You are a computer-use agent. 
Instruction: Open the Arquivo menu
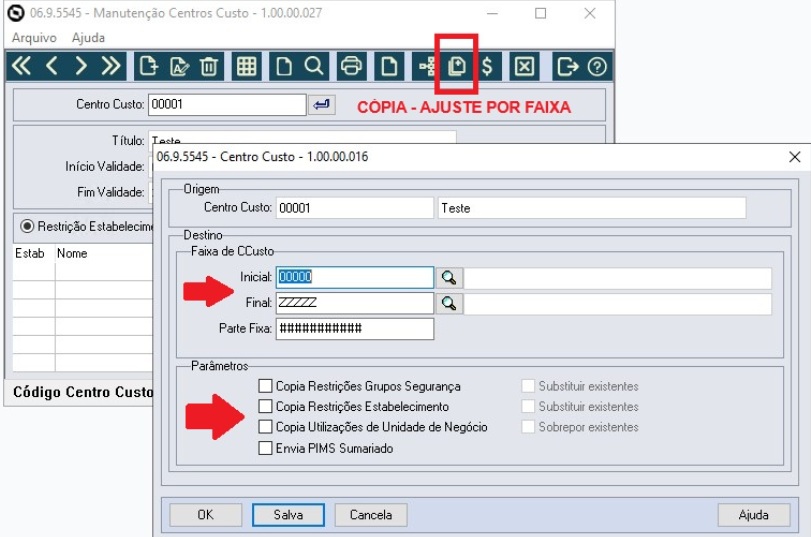coord(34,38)
